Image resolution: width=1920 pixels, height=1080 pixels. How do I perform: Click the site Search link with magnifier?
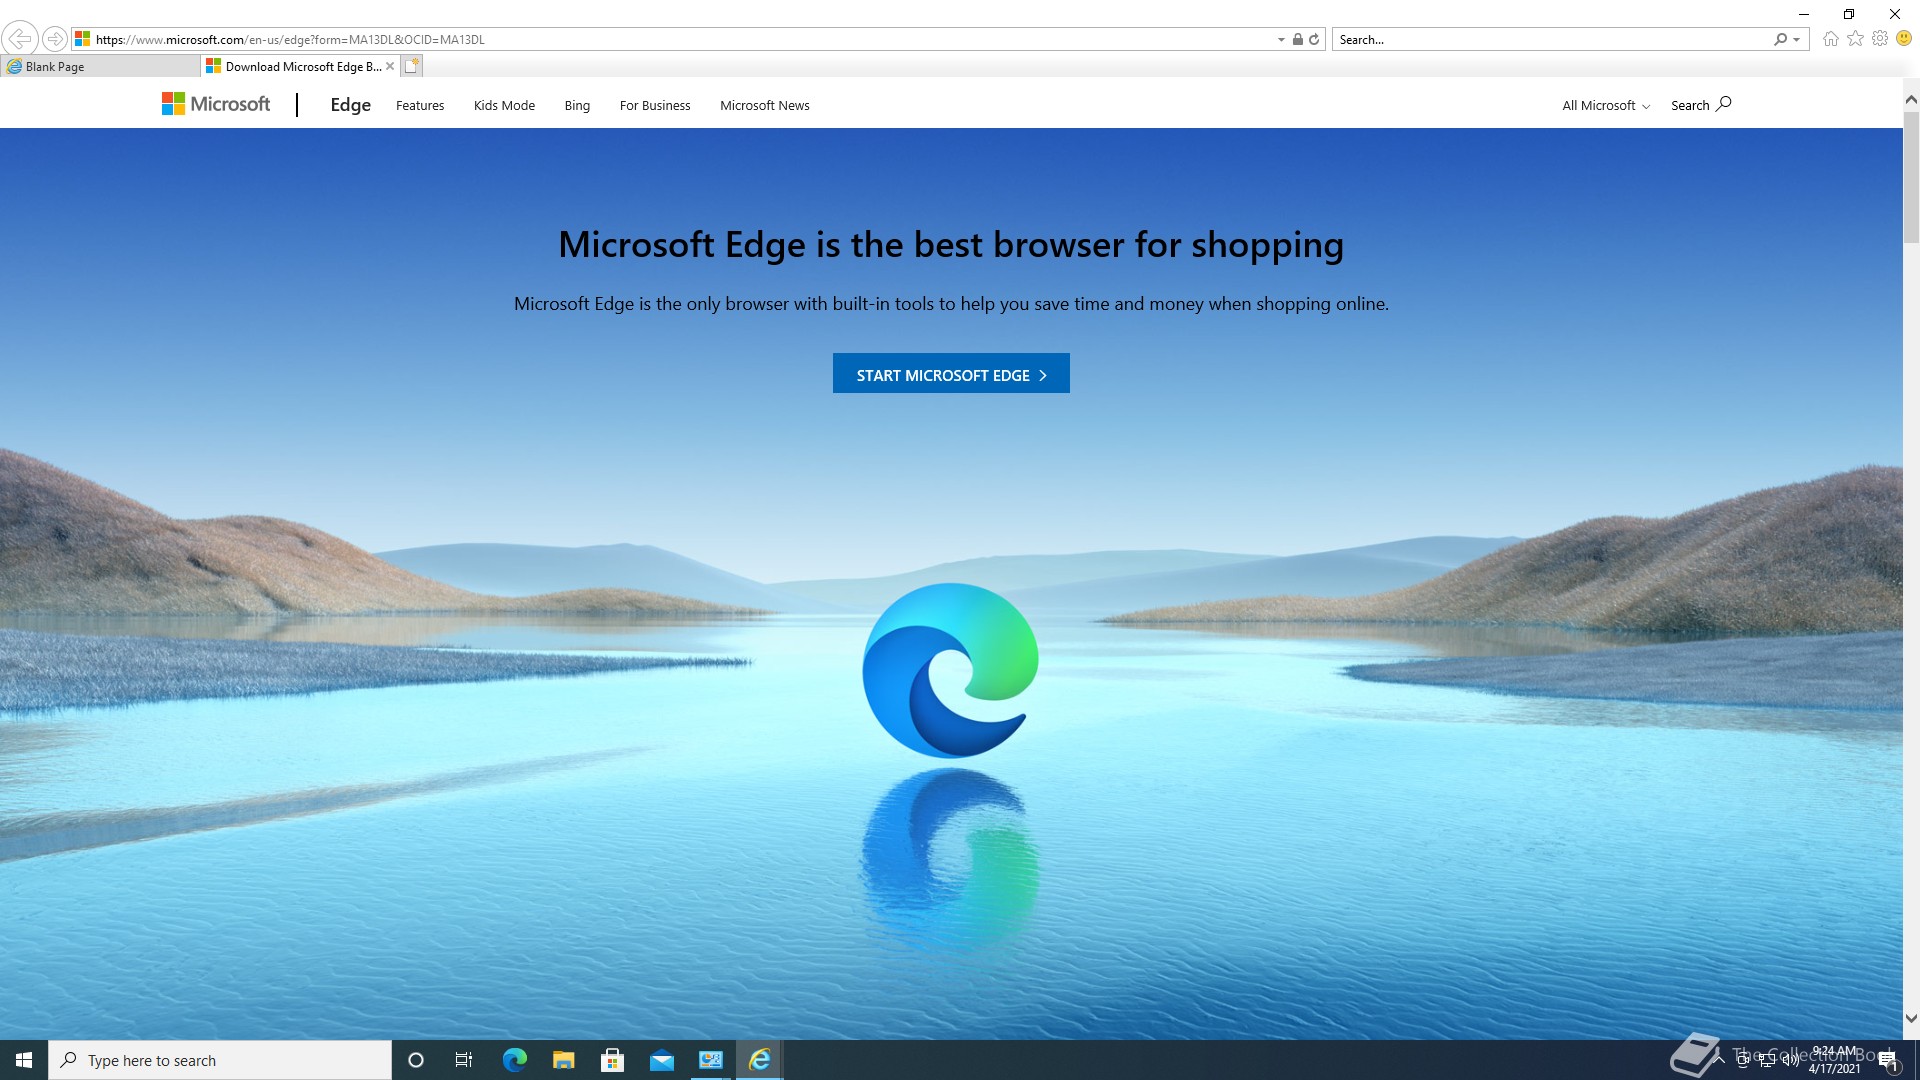[x=1701, y=104]
